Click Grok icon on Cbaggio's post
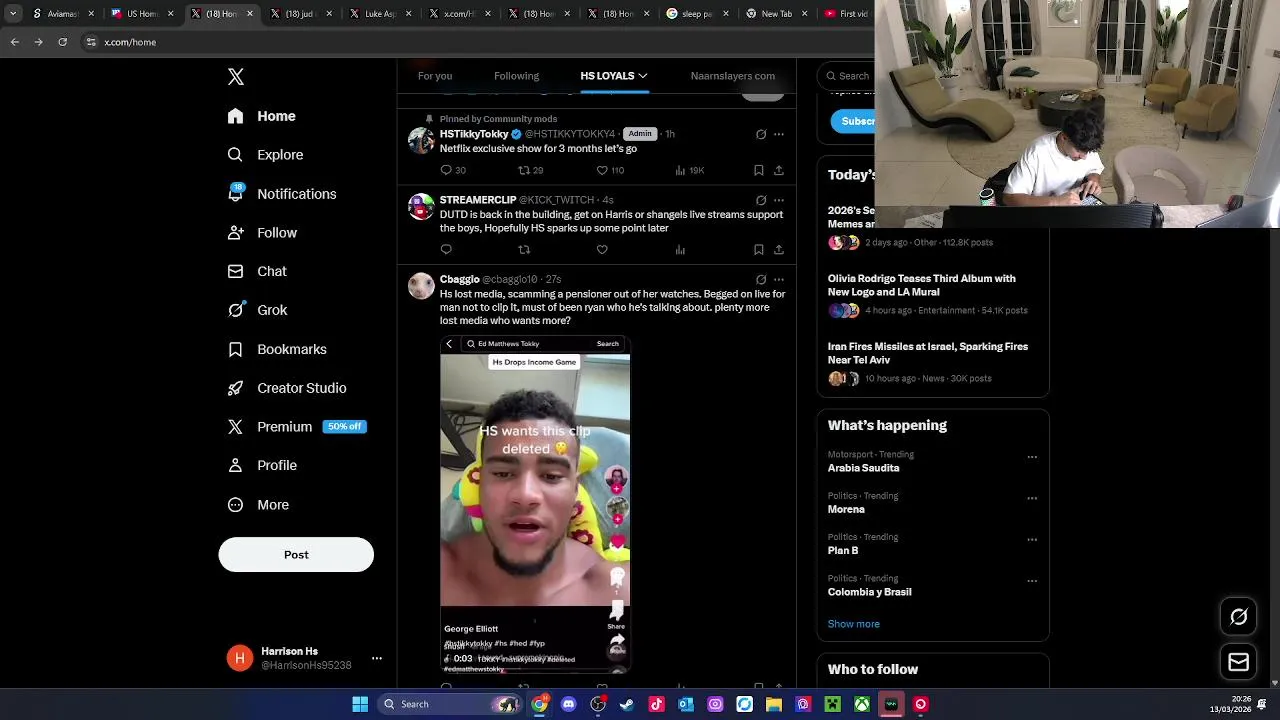Screen dimensions: 1280x720 click(761, 280)
